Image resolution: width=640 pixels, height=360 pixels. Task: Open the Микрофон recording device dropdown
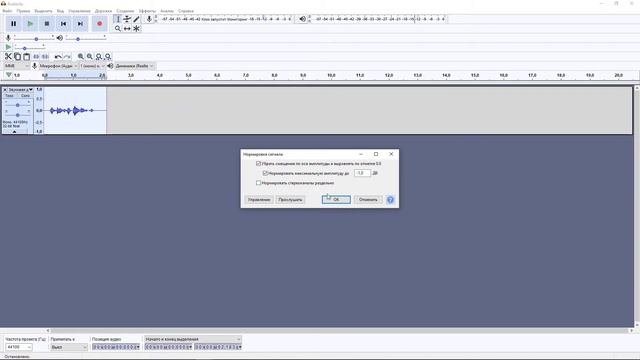tap(58, 66)
